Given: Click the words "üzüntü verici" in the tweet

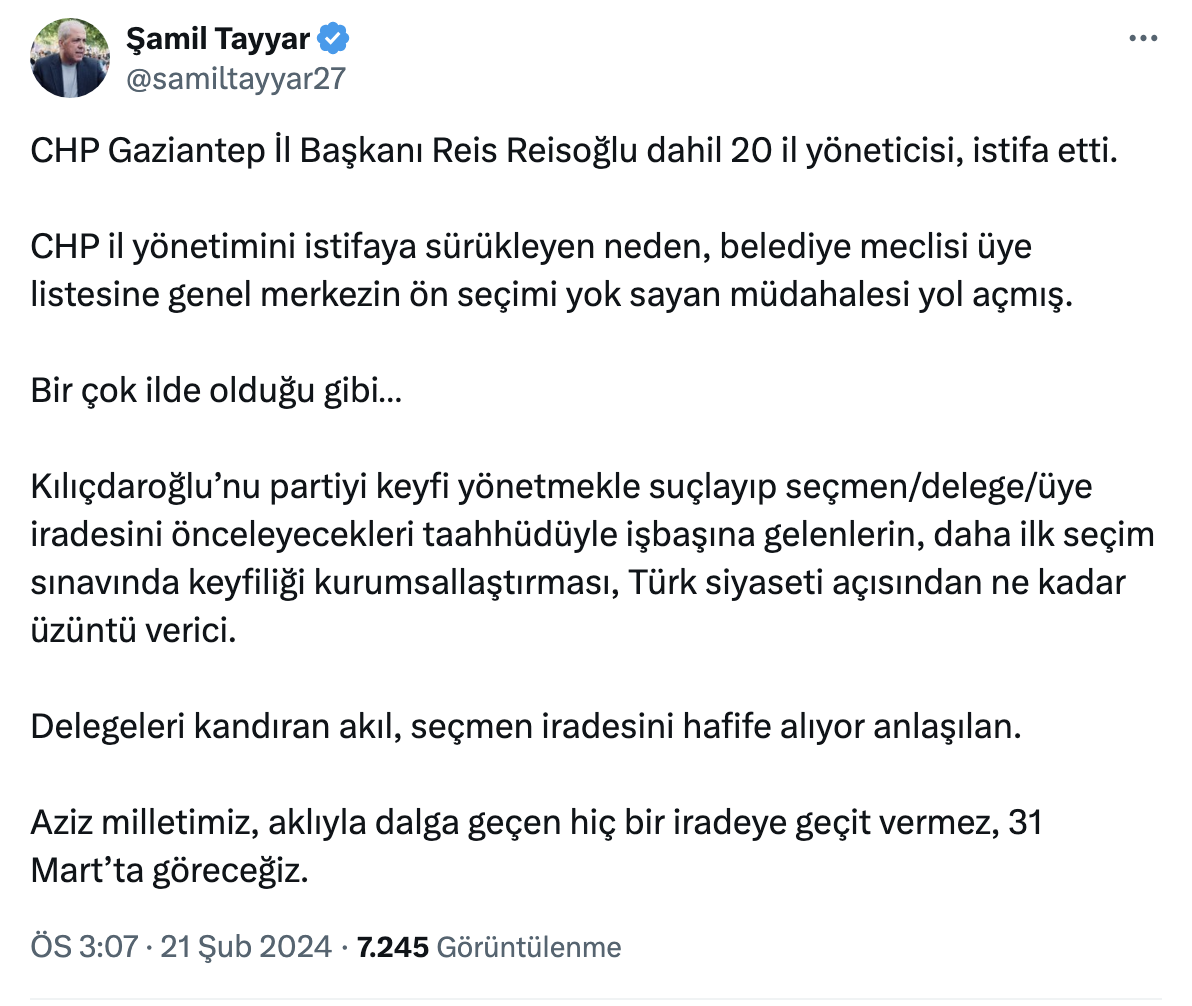Looking at the screenshot, I should [x=132, y=632].
